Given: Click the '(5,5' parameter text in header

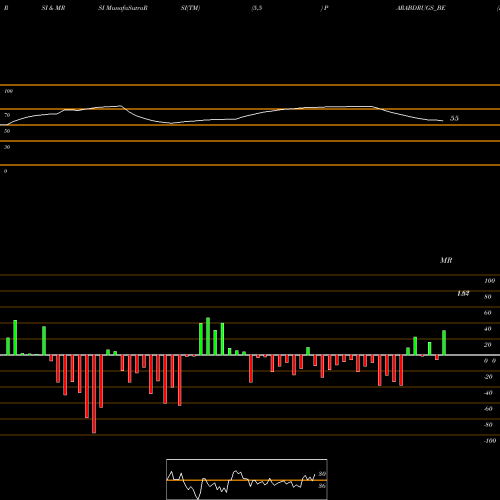Looking at the screenshot, I should (257, 8).
